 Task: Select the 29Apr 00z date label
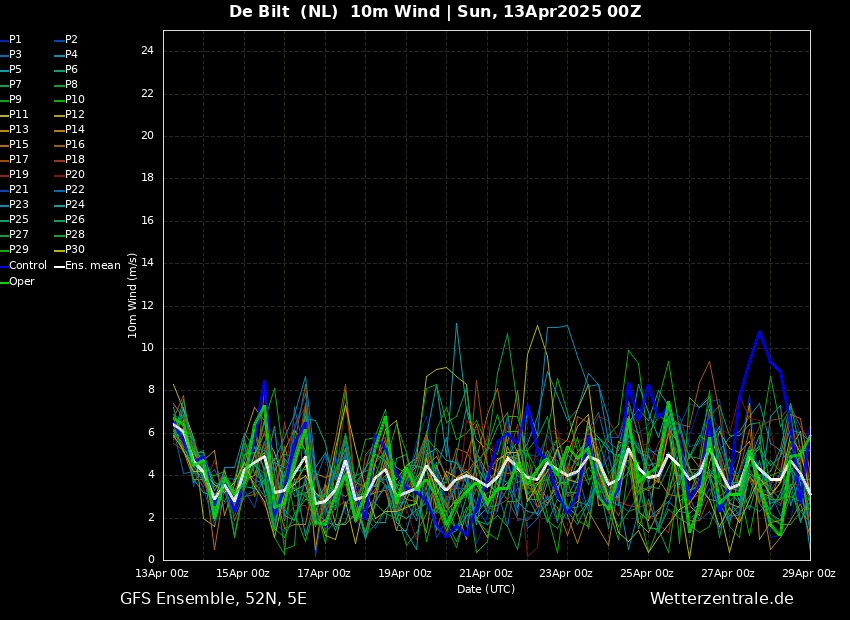point(810,573)
